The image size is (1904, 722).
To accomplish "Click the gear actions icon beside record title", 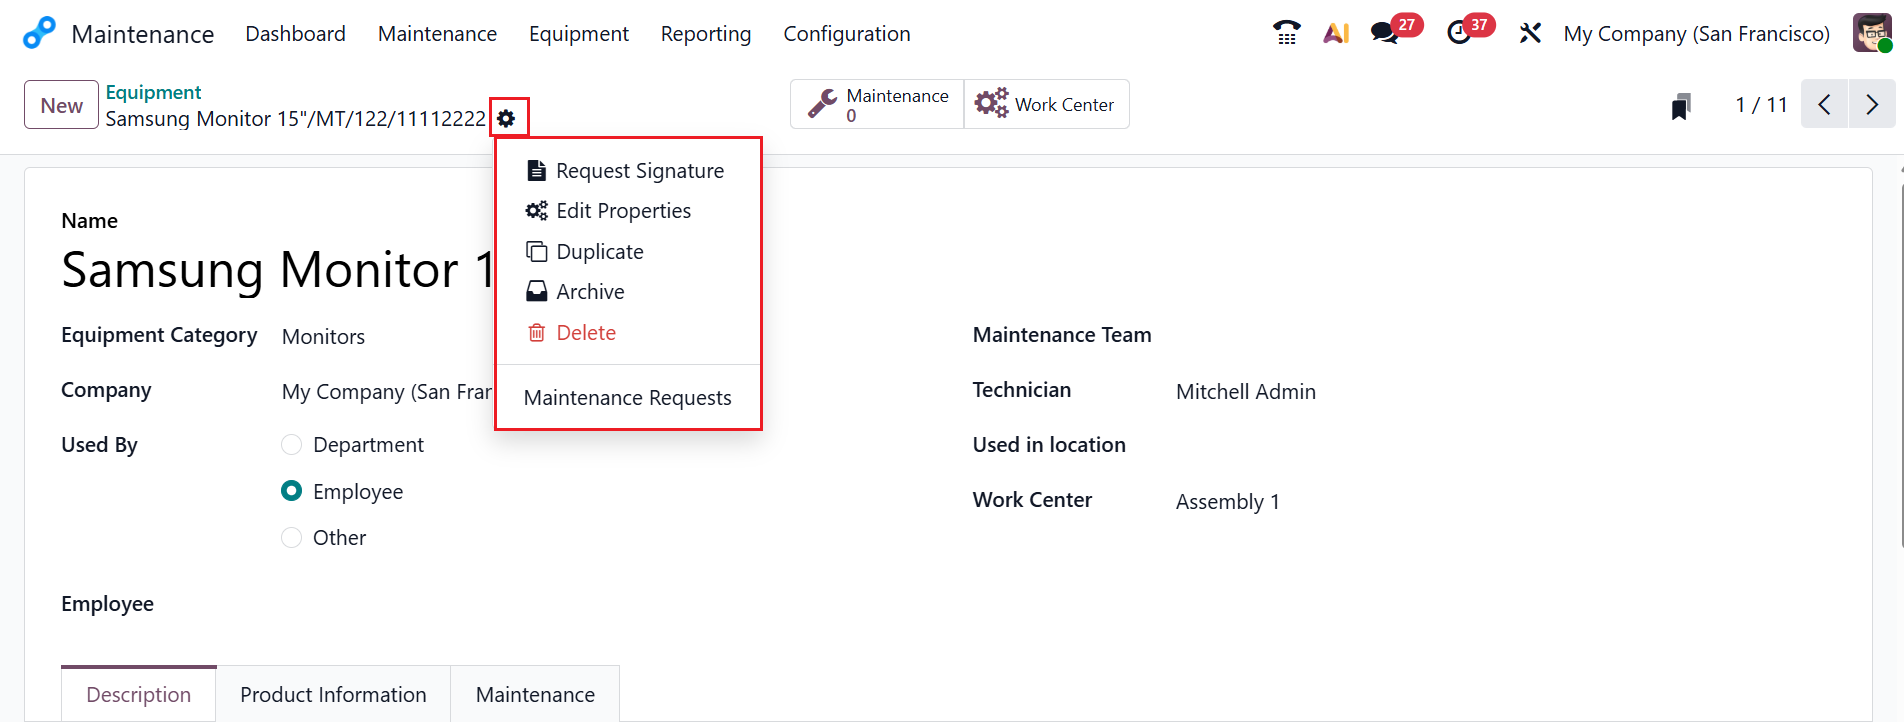I will coord(507,119).
